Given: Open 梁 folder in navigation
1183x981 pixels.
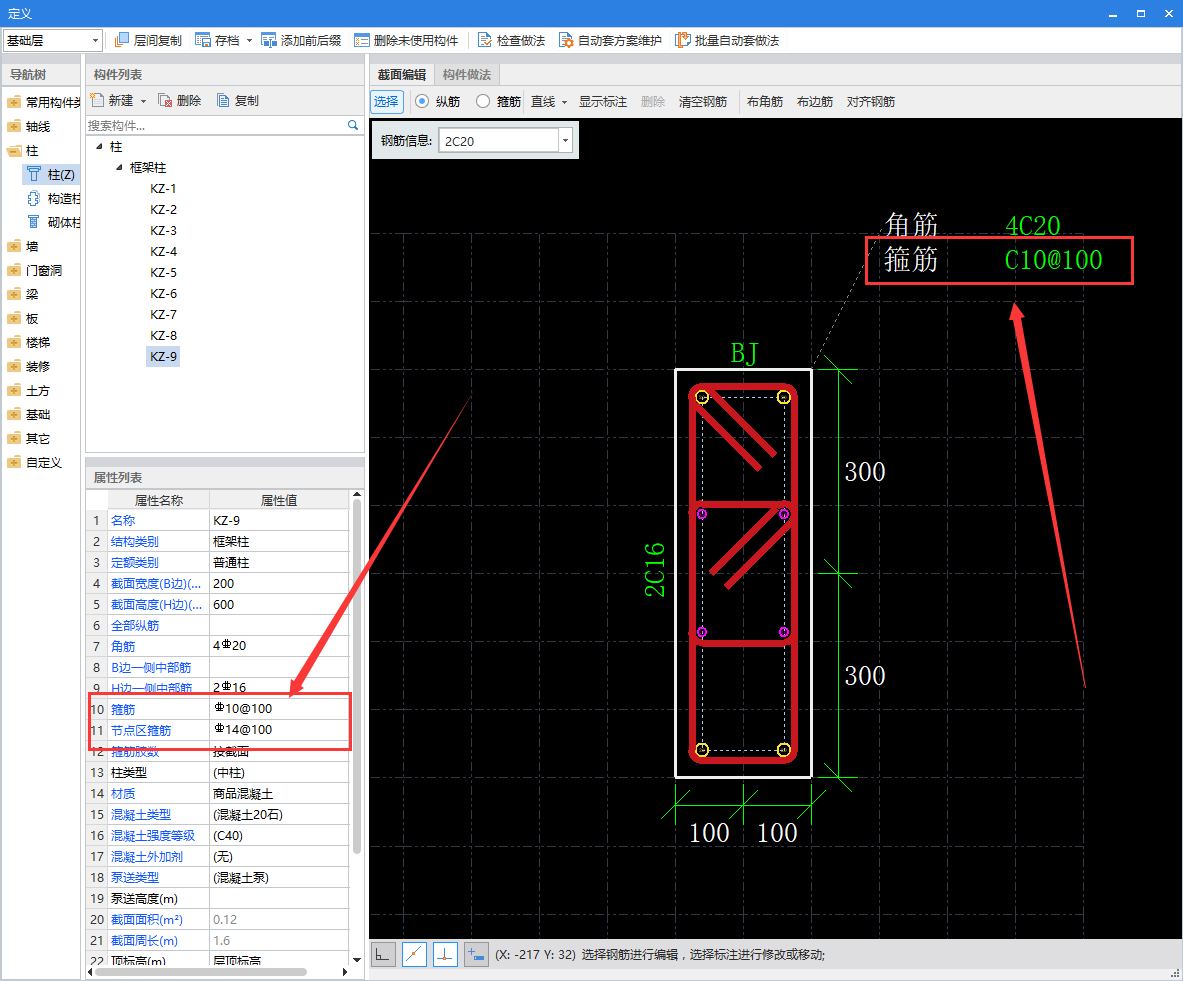Looking at the screenshot, I should (14, 294).
